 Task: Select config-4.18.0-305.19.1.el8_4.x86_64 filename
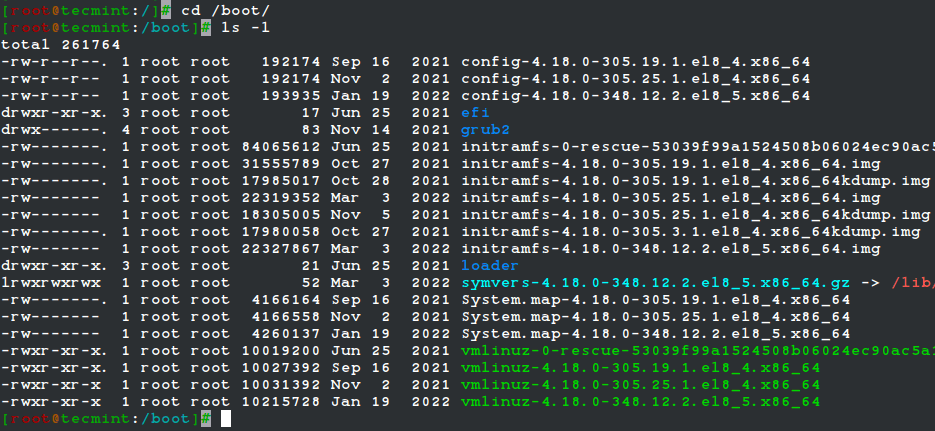635,61
